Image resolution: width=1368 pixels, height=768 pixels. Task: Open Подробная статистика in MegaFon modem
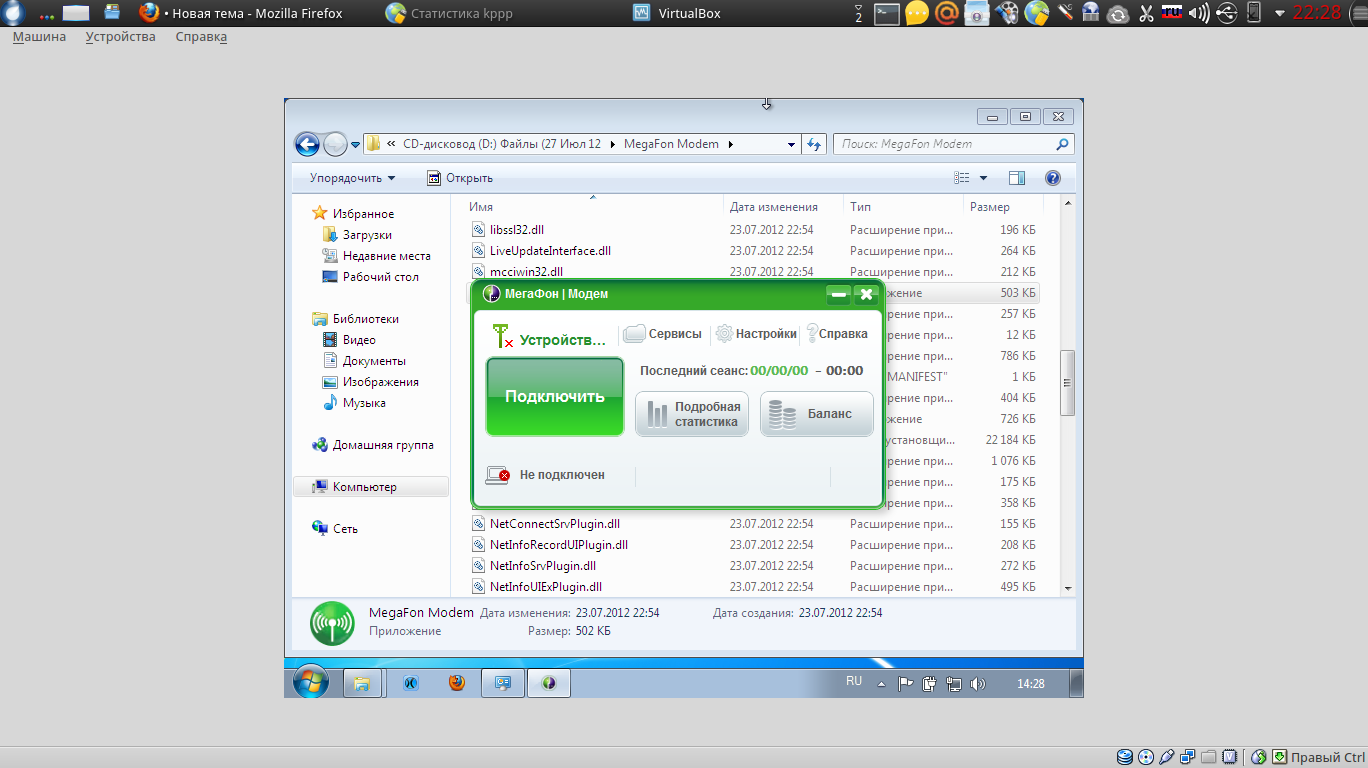click(692, 414)
